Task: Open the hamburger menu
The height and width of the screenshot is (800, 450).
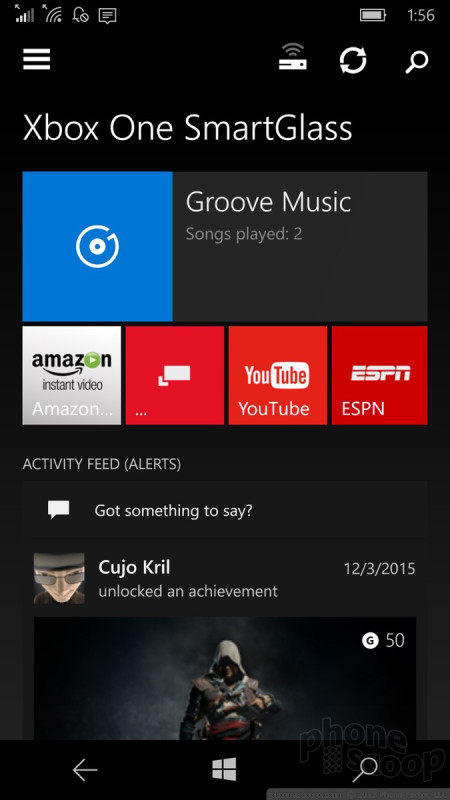Action: click(37, 59)
